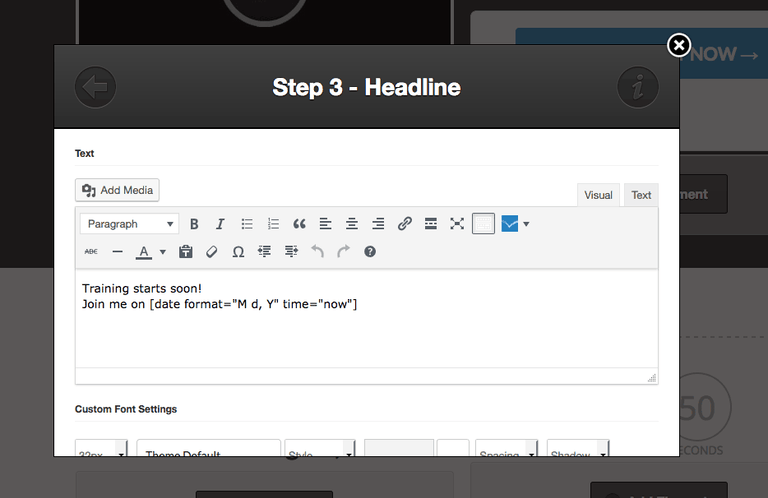Insert a numbered list

coord(273,224)
